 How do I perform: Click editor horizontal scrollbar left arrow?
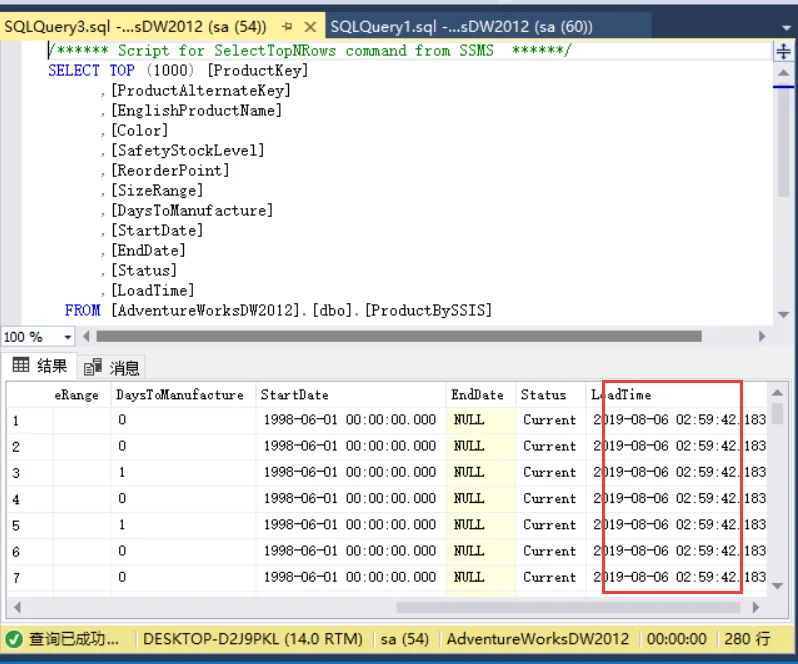pos(86,336)
